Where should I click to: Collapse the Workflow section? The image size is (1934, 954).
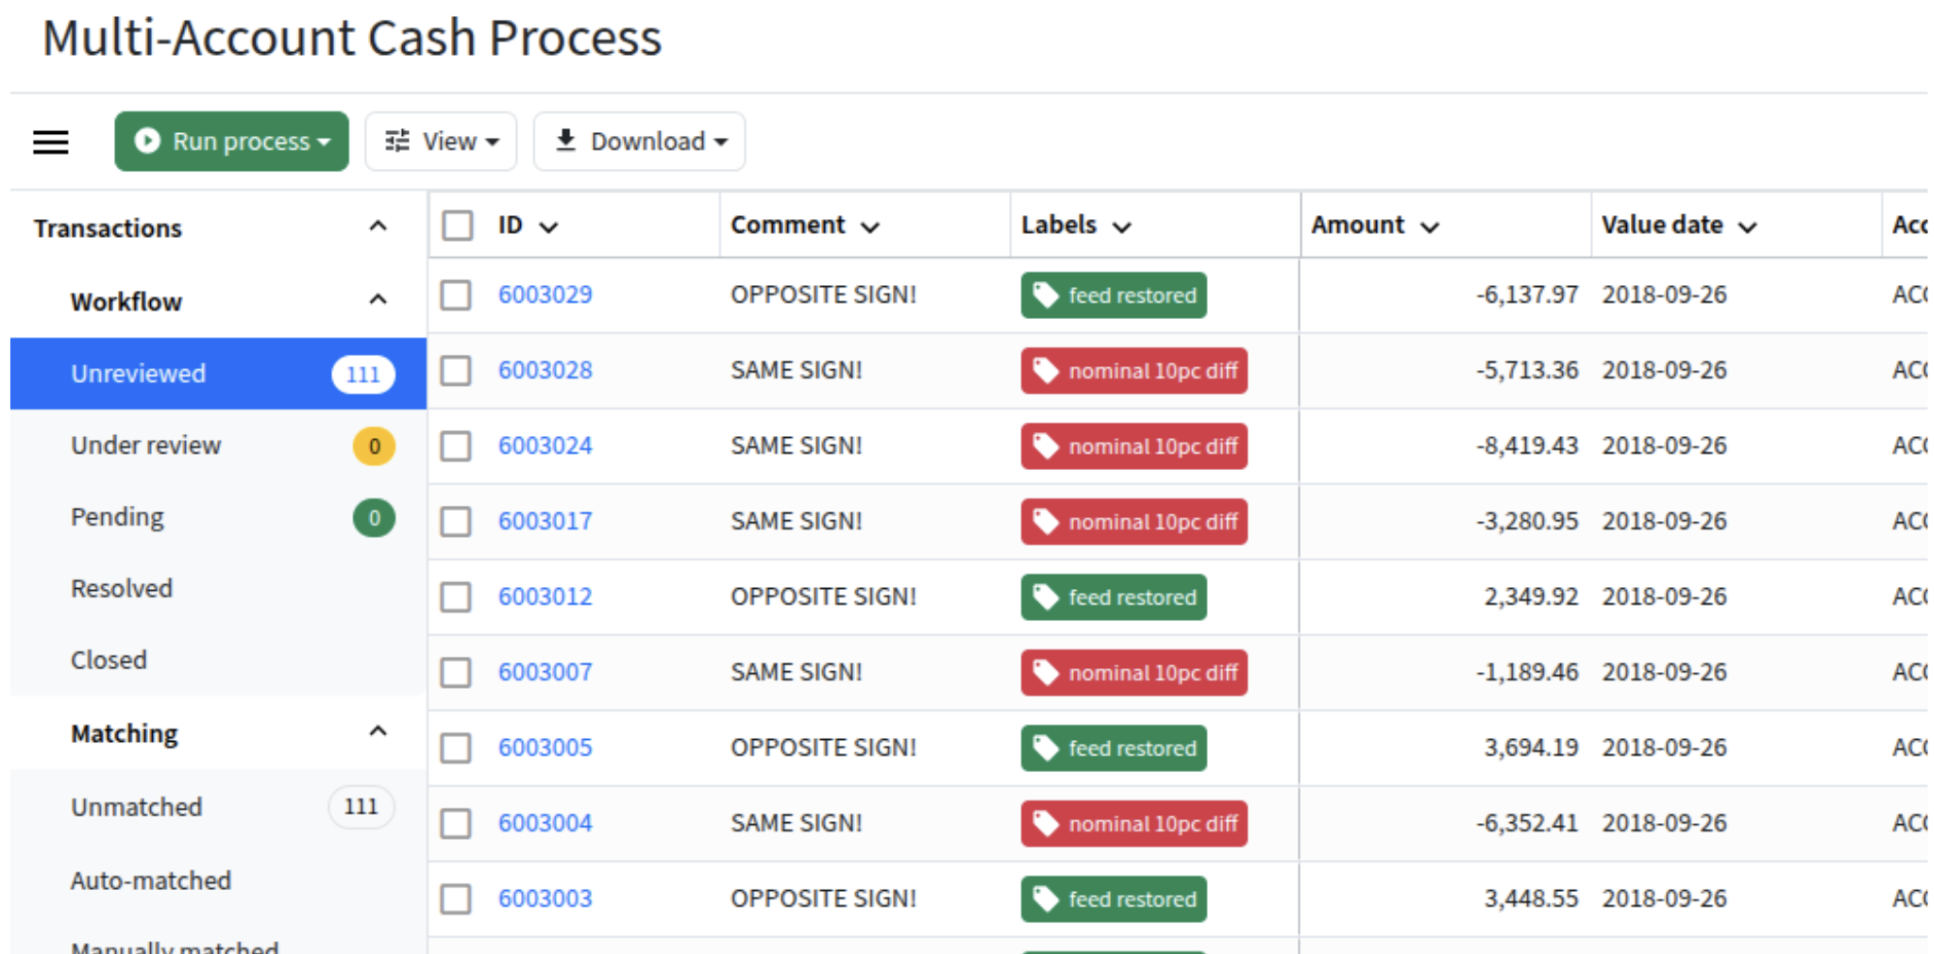[378, 300]
